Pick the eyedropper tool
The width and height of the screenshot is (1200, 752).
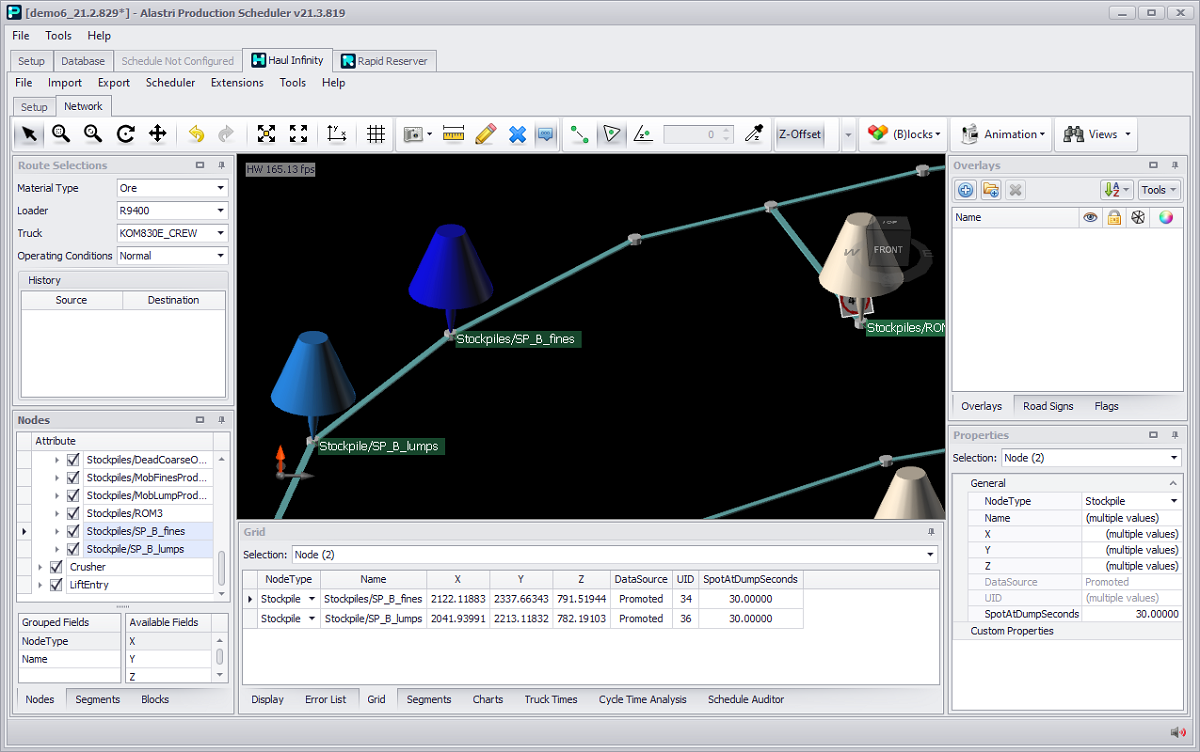pyautogui.click(x=757, y=134)
